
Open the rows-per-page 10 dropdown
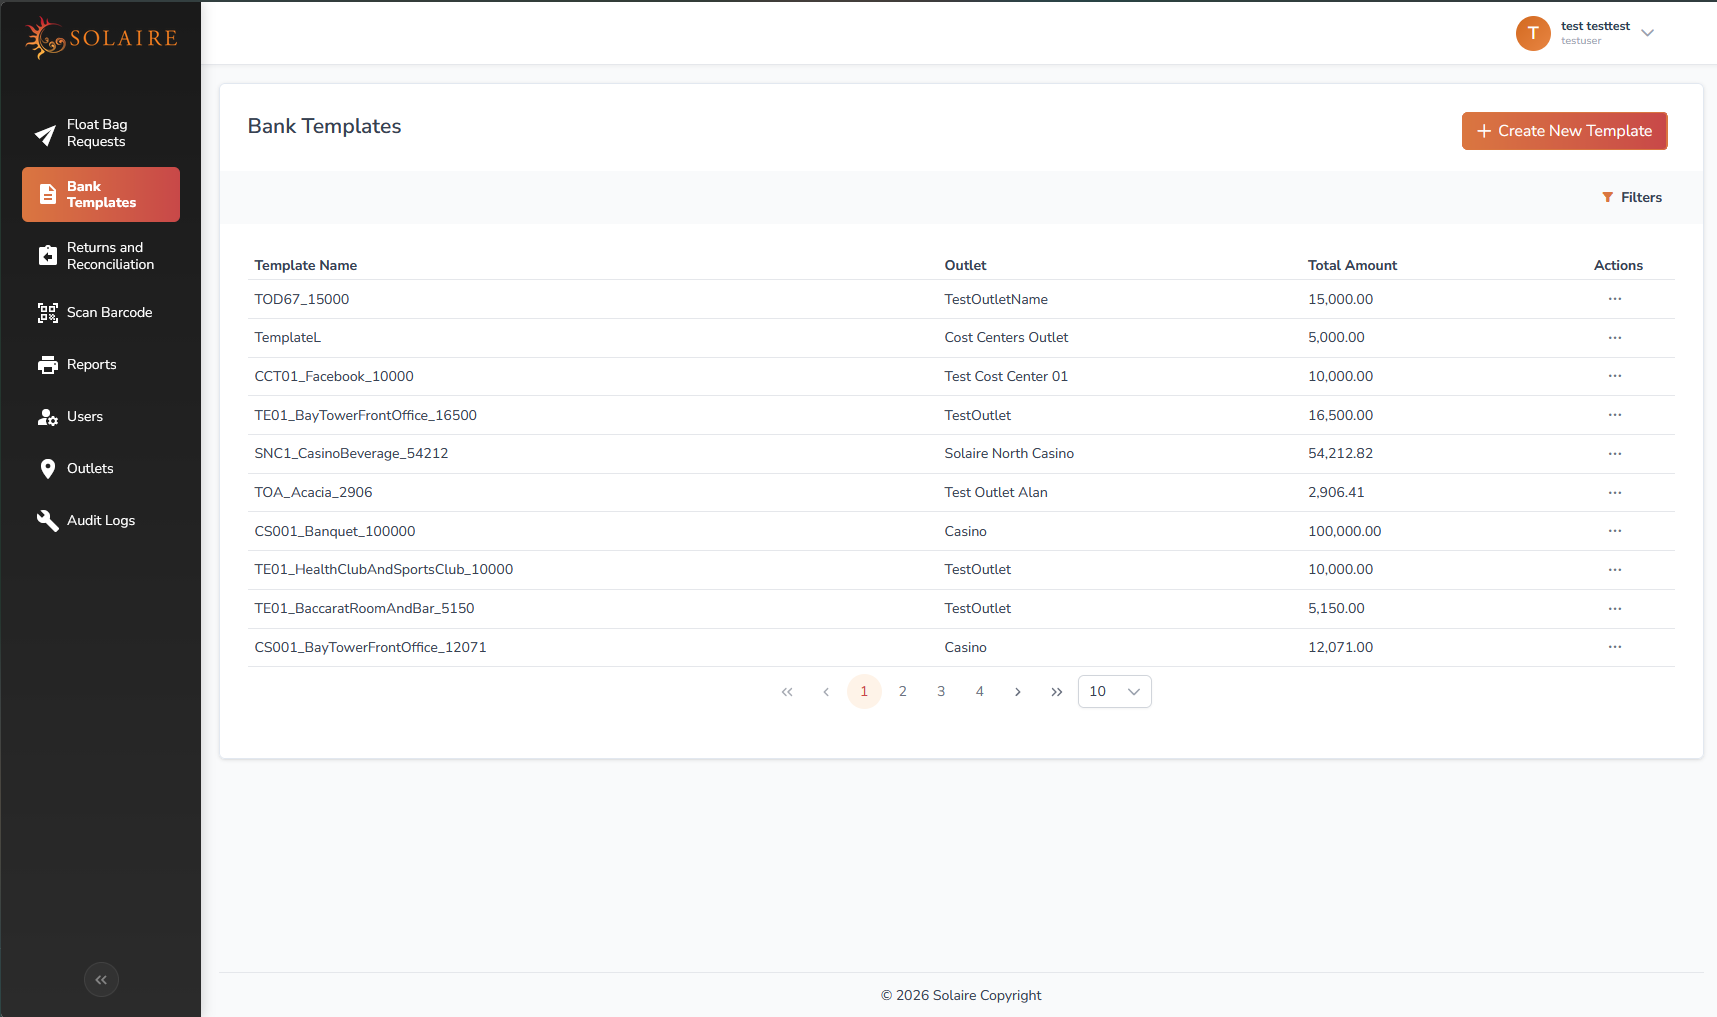coord(1115,692)
